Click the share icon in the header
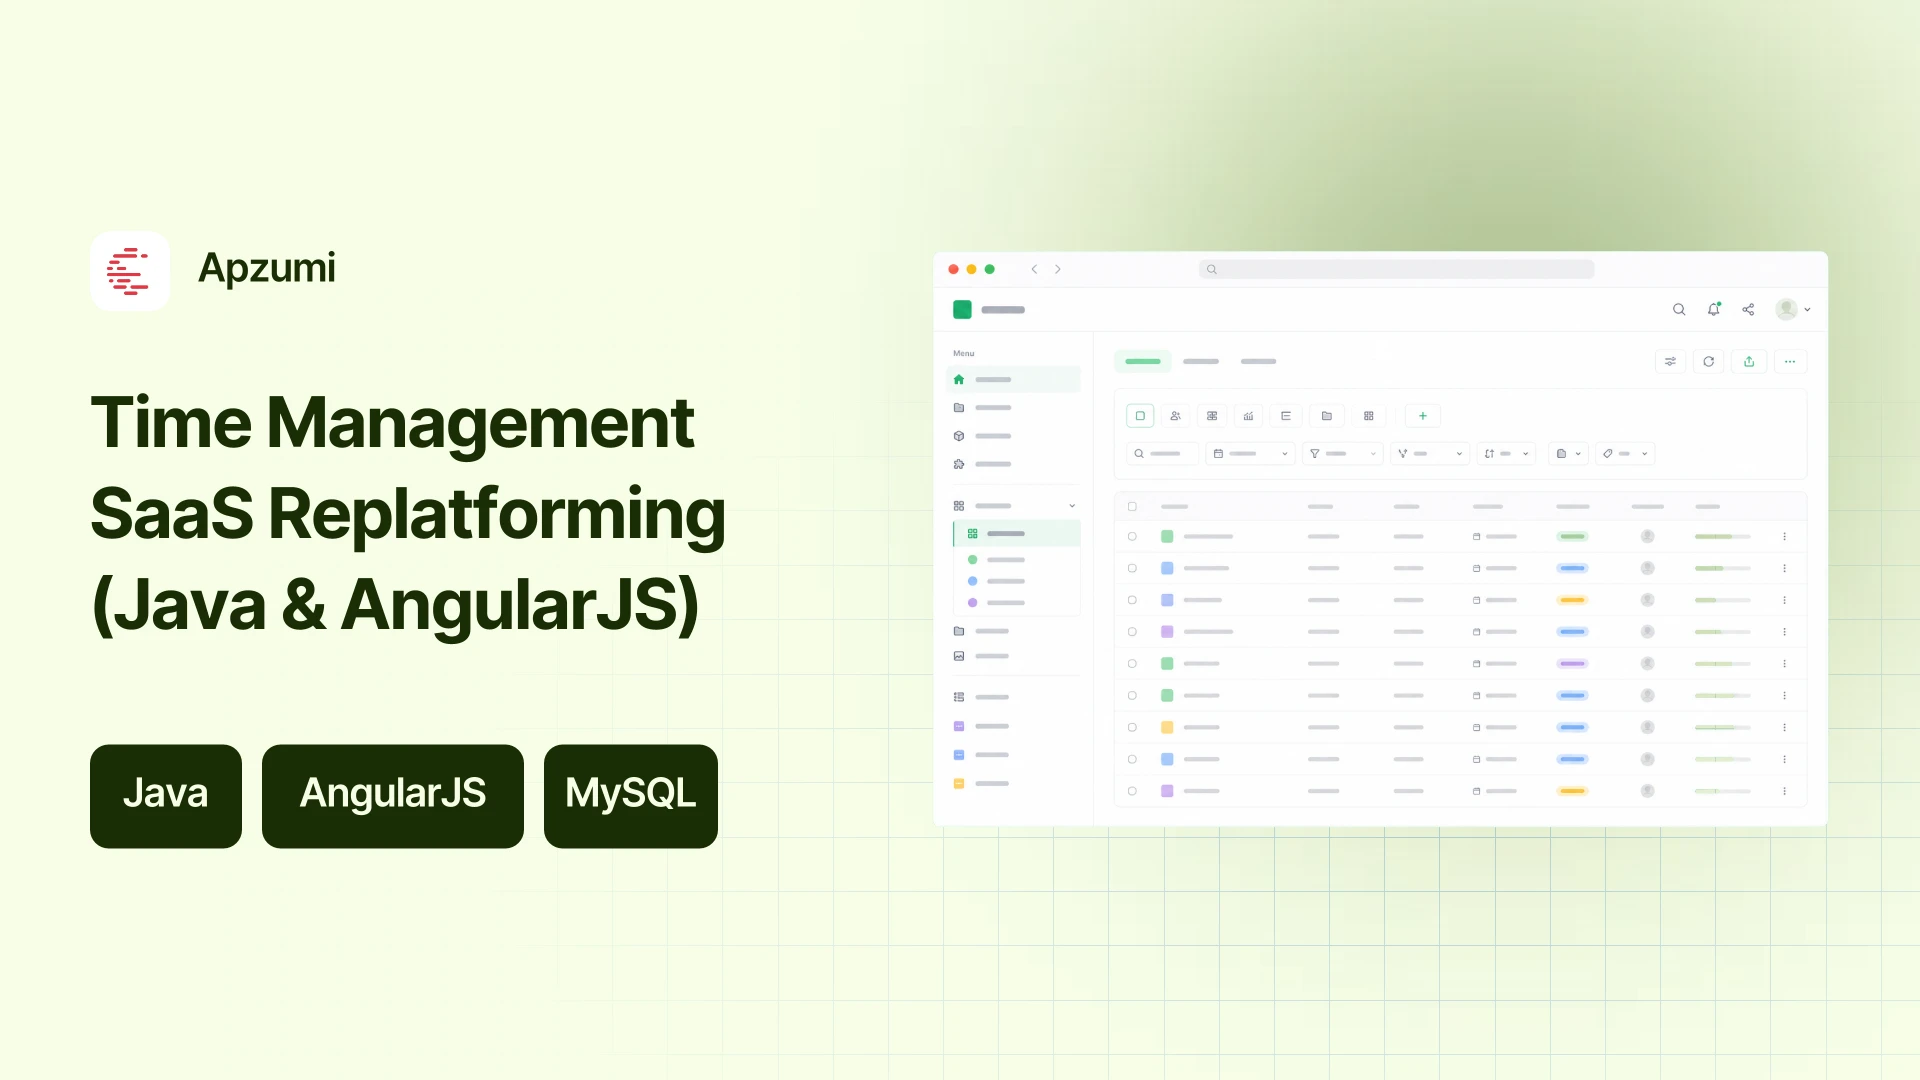The image size is (1920, 1080). click(x=1748, y=310)
